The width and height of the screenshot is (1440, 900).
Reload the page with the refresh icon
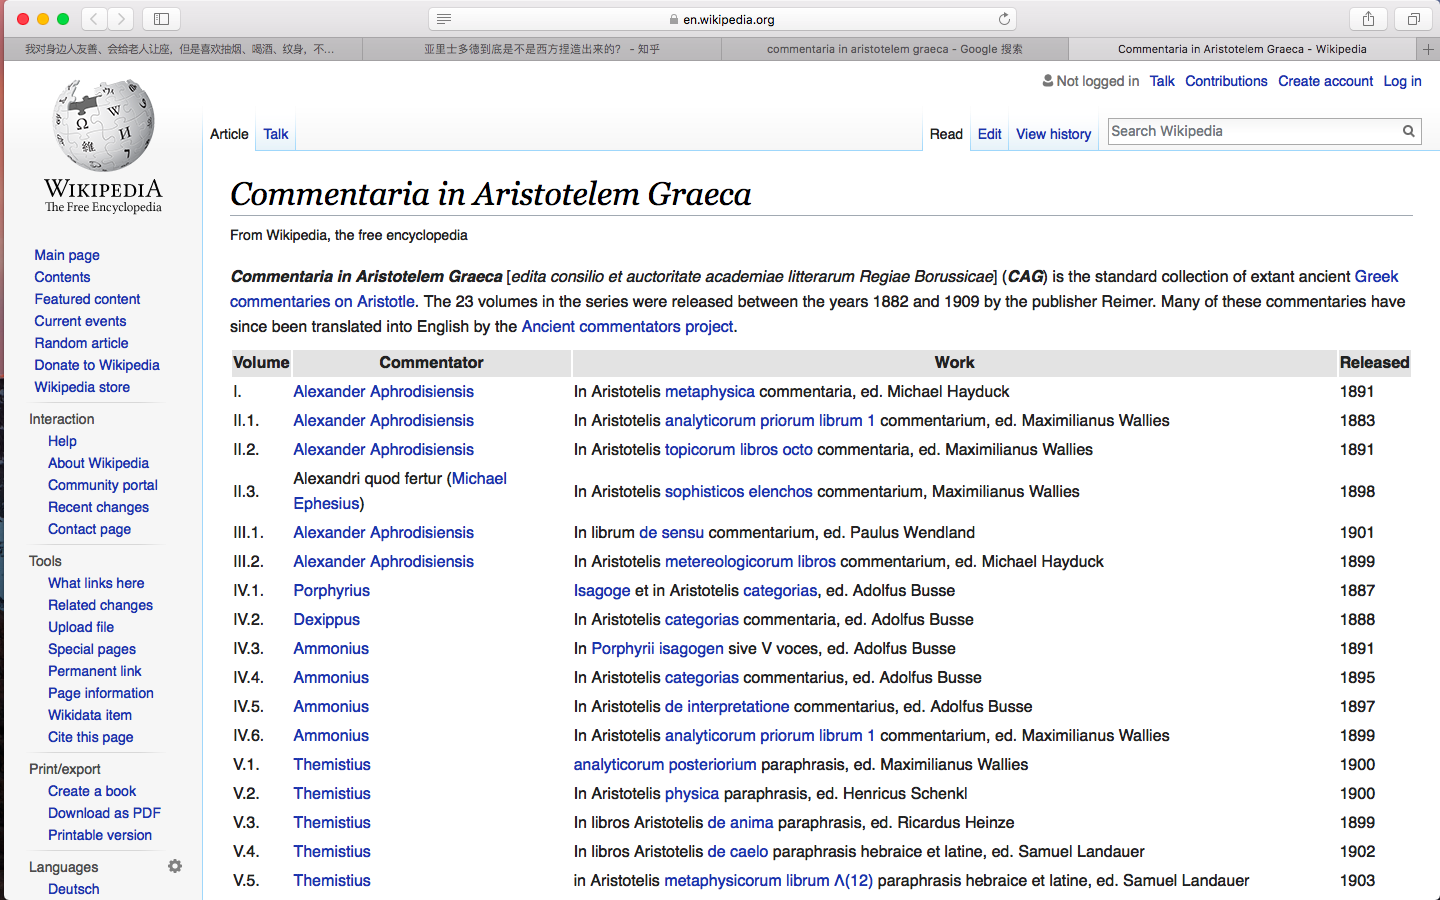tap(1004, 19)
